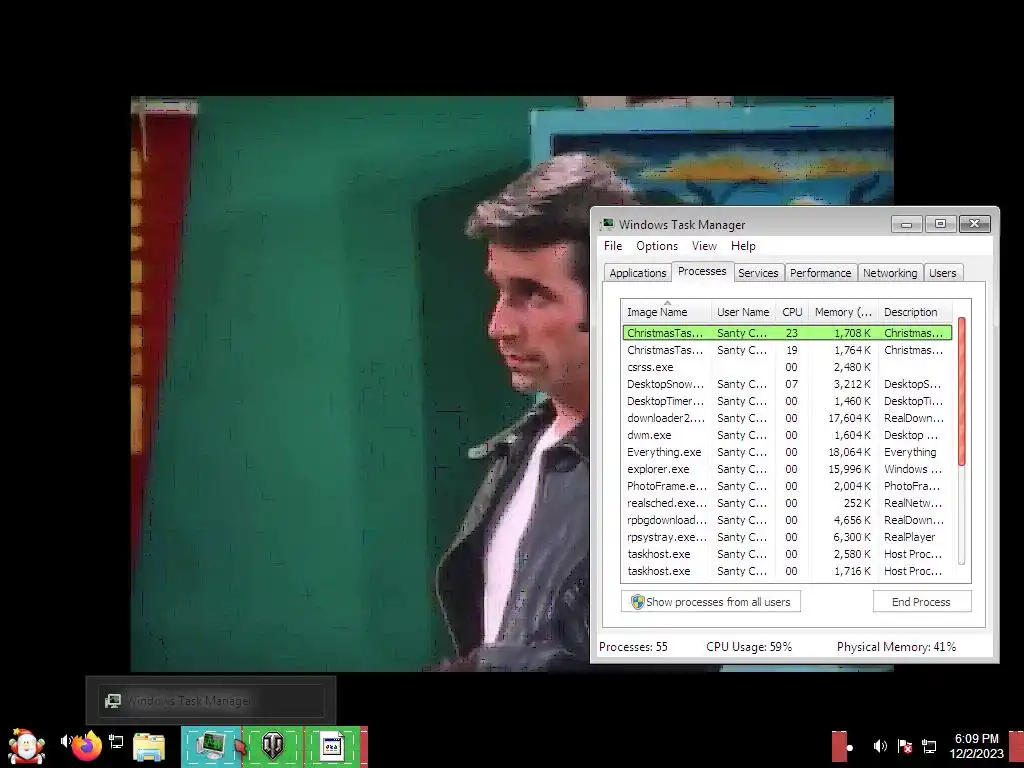Screen dimensions: 1024x768
Task: Select taskhost.exe using 2,580 K memory
Action: point(788,554)
